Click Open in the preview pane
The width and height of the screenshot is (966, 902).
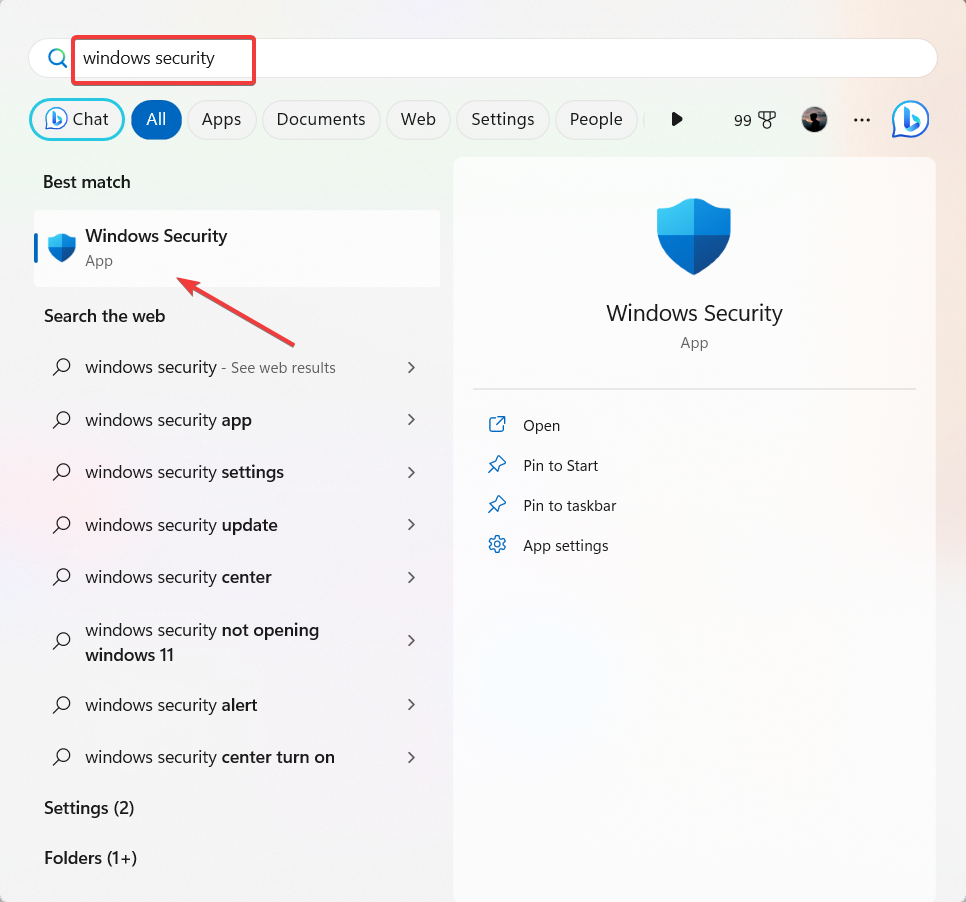542,426
